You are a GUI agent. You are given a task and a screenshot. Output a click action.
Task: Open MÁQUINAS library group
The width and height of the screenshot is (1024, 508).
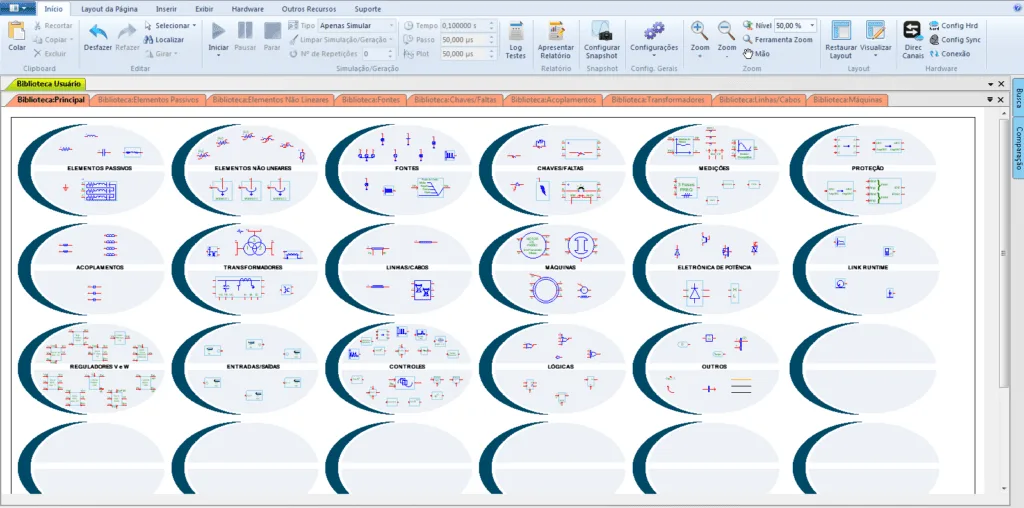[x=551, y=269]
